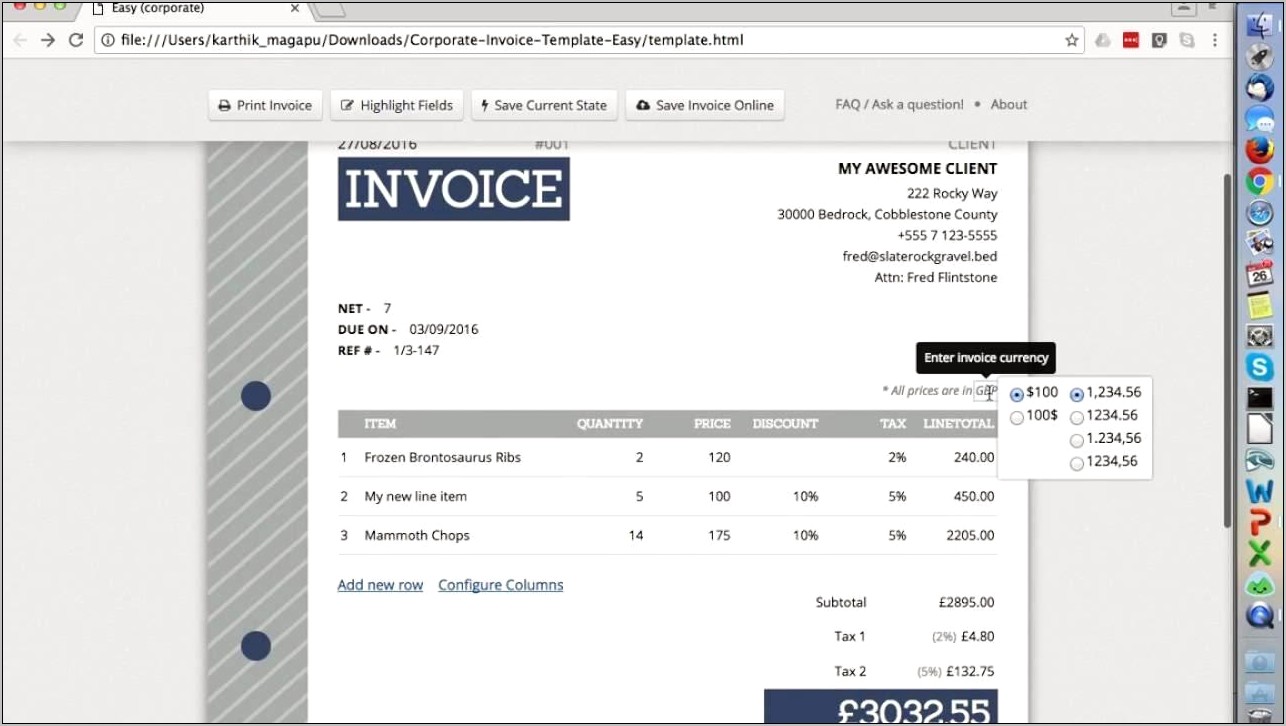1286x726 pixels.
Task: Click the invoice currency input field
Action: click(986, 391)
